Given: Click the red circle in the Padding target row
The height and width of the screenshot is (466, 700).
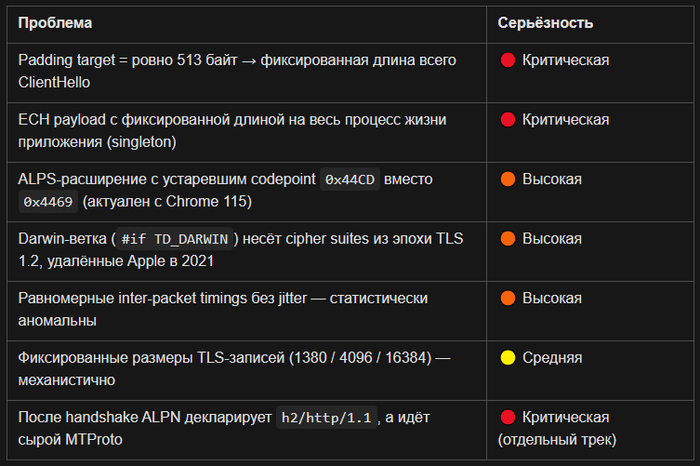Looking at the screenshot, I should [x=507, y=60].
